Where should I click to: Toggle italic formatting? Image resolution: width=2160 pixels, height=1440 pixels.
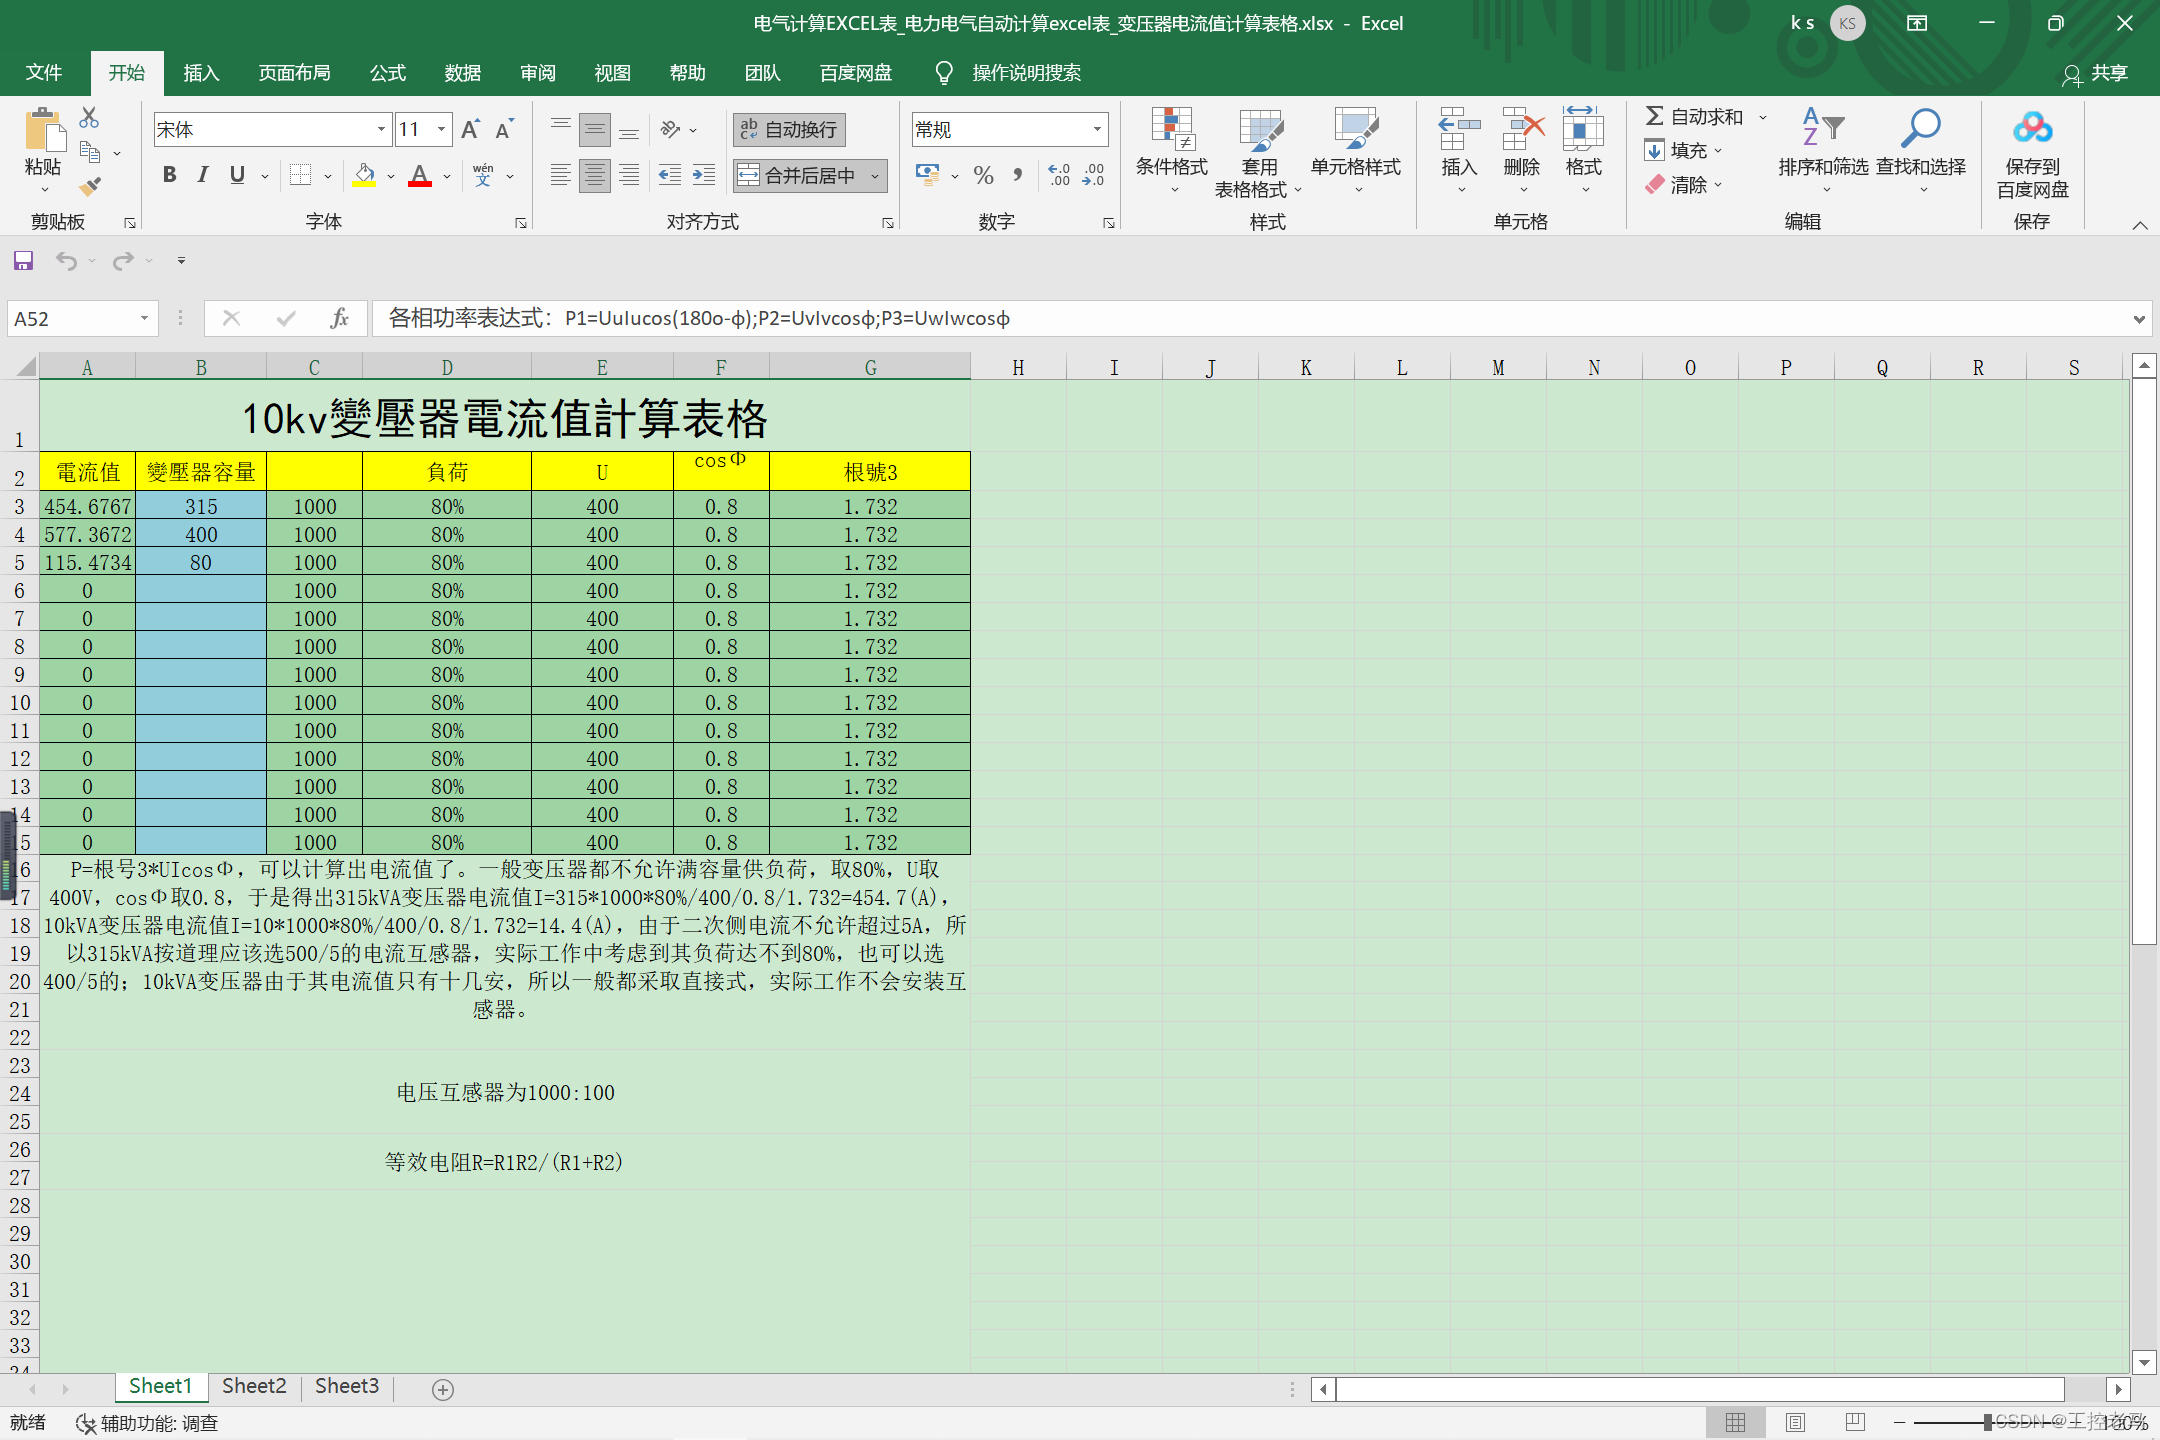click(x=203, y=175)
